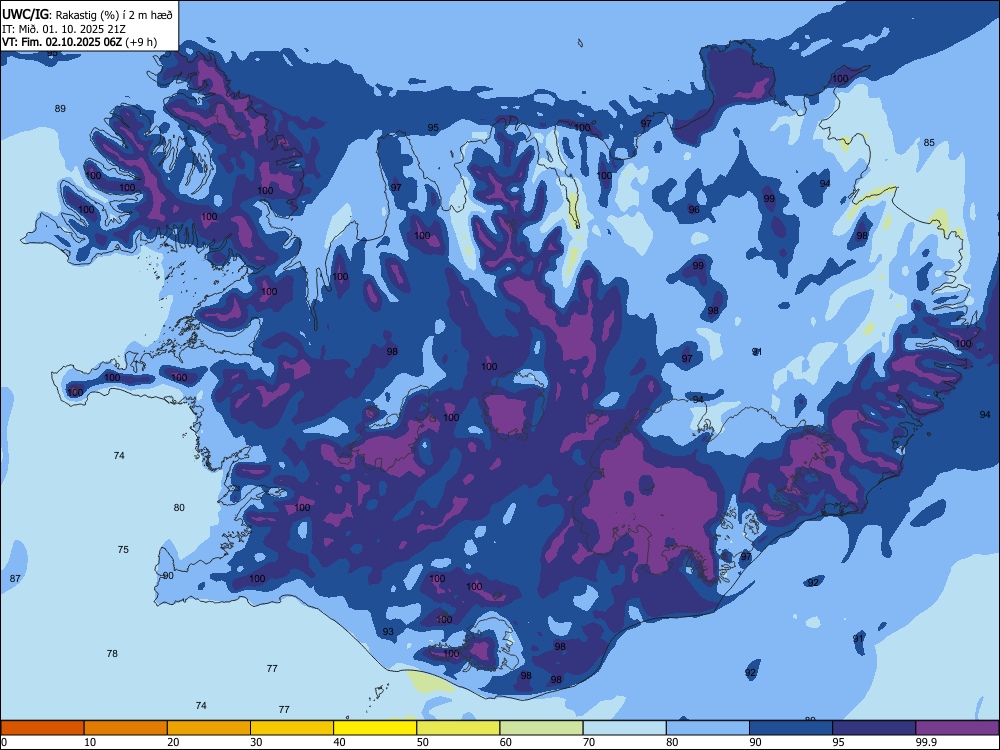Click the dark orange 0–10 legend swatch

(x=42, y=728)
